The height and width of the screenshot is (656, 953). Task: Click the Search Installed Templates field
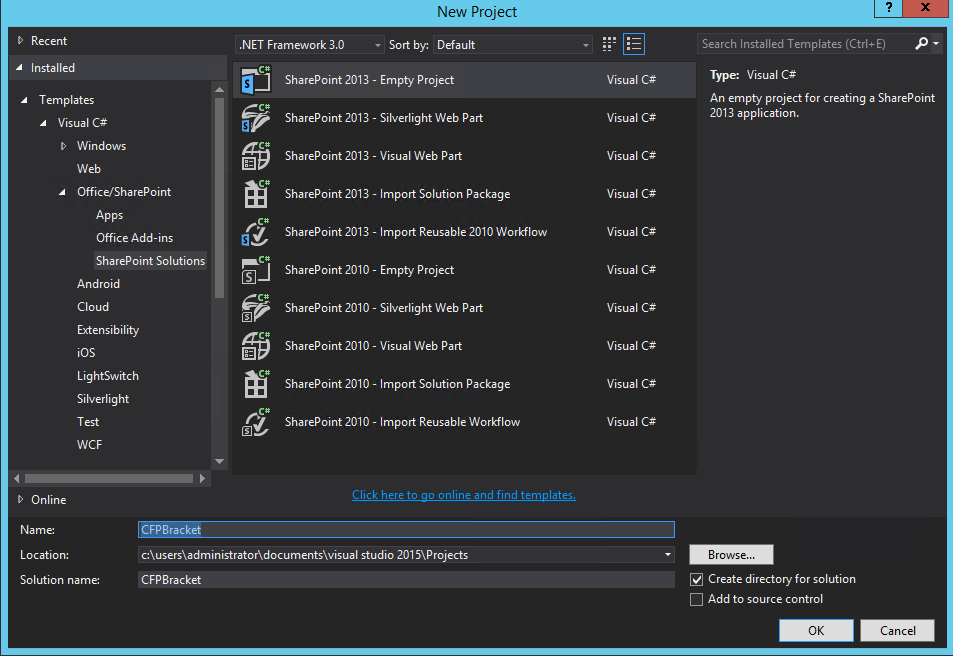click(805, 44)
